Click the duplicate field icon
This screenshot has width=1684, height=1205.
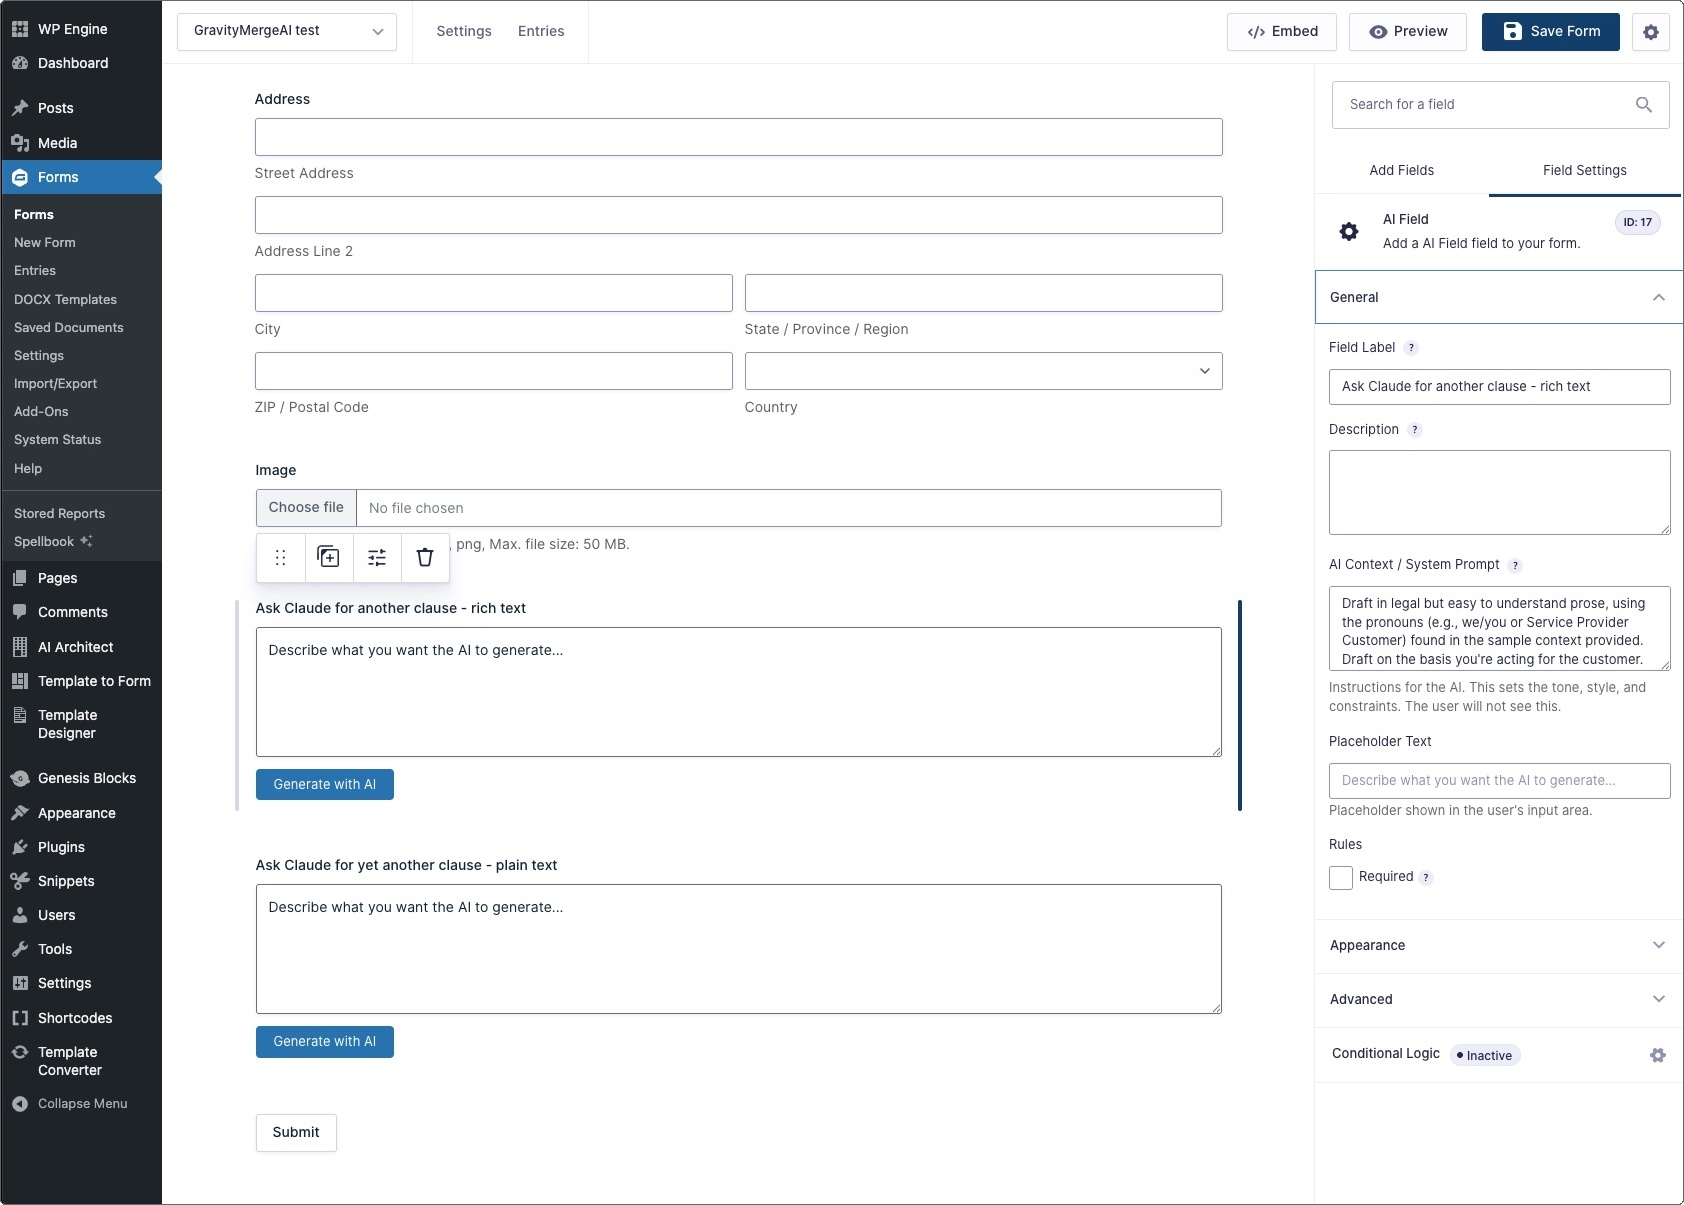[x=329, y=557]
